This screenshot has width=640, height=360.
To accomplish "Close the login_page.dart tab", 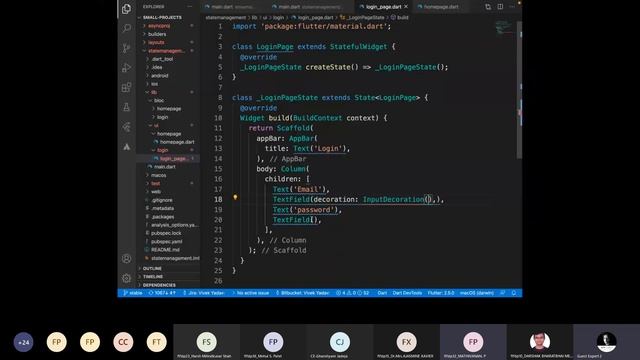I will tap(406, 7).
